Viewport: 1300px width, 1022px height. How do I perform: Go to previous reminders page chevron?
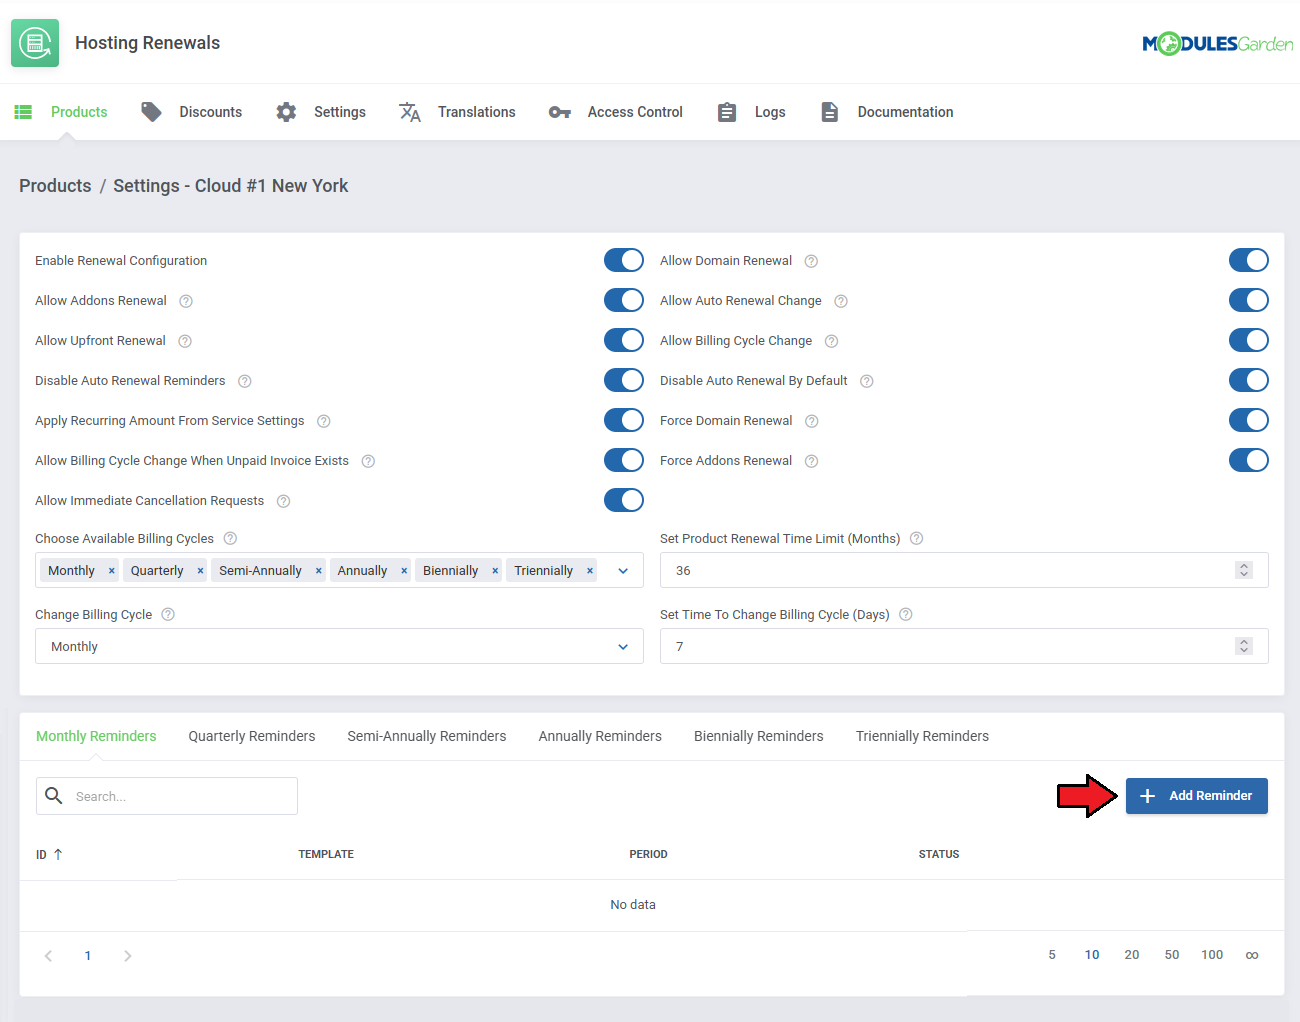pyautogui.click(x=48, y=956)
